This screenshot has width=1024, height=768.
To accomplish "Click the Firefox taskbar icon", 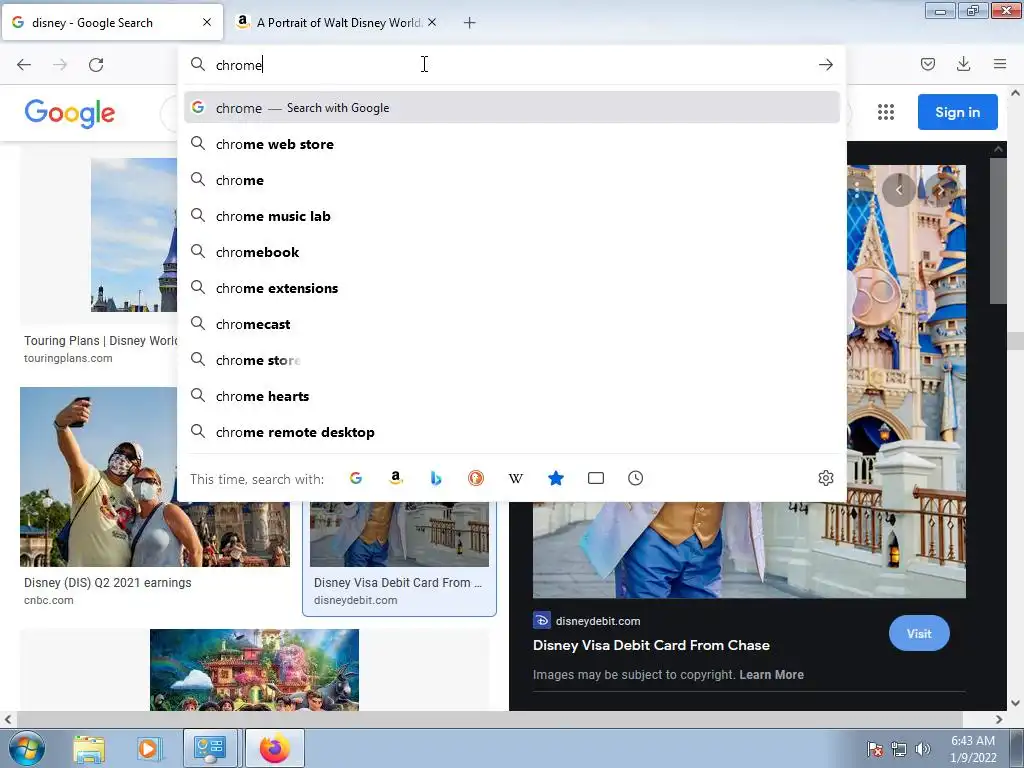I will pos(275,748).
